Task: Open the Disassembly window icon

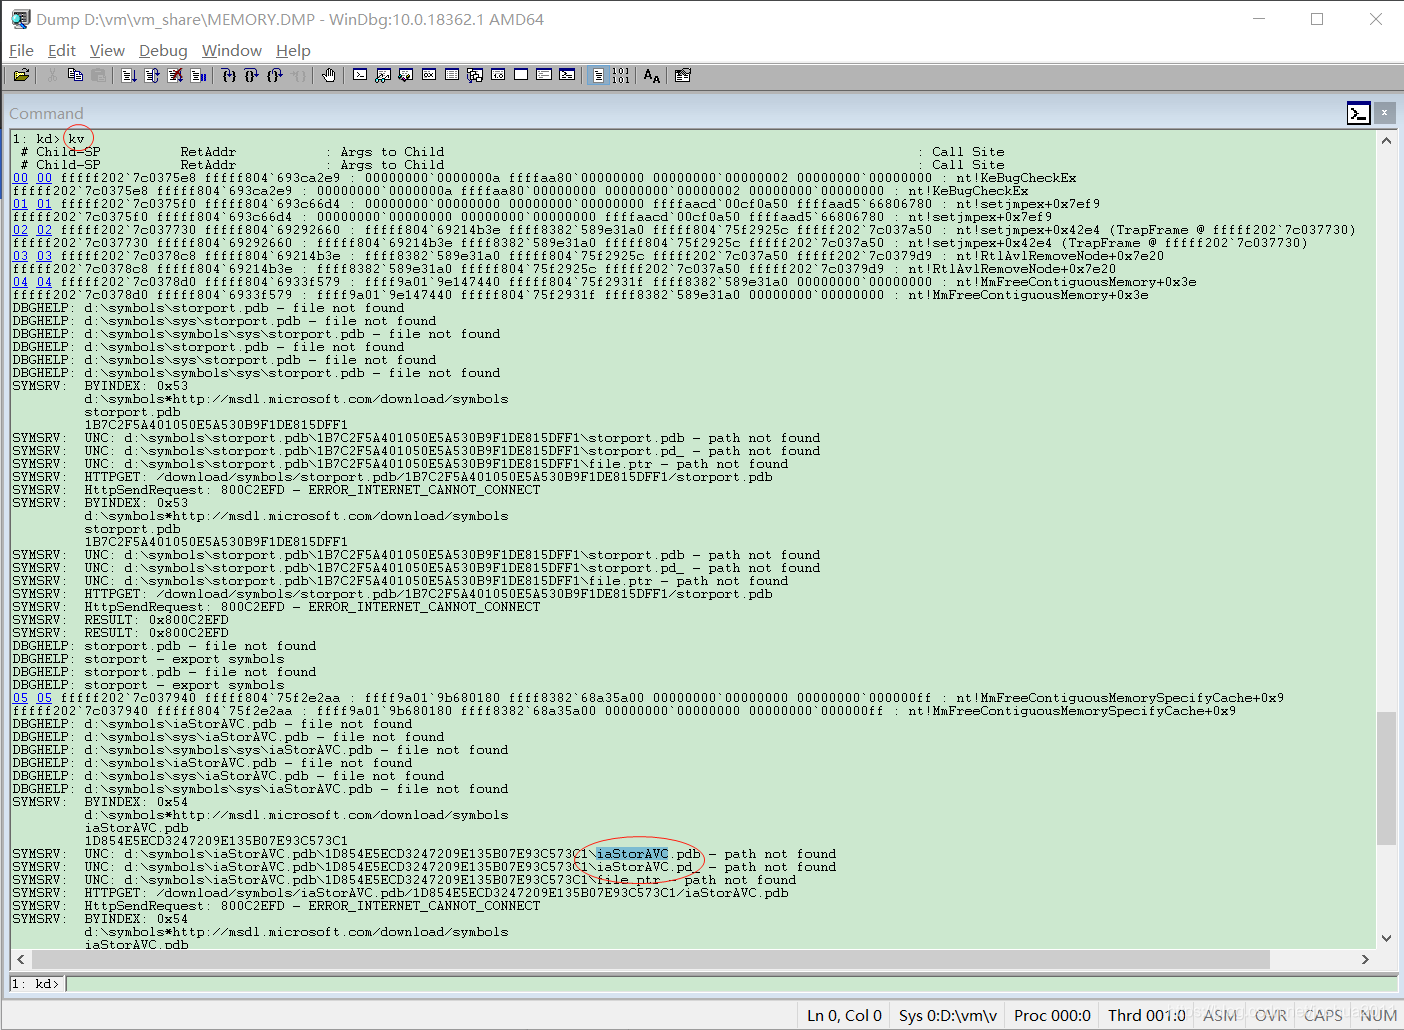Action: 498,75
